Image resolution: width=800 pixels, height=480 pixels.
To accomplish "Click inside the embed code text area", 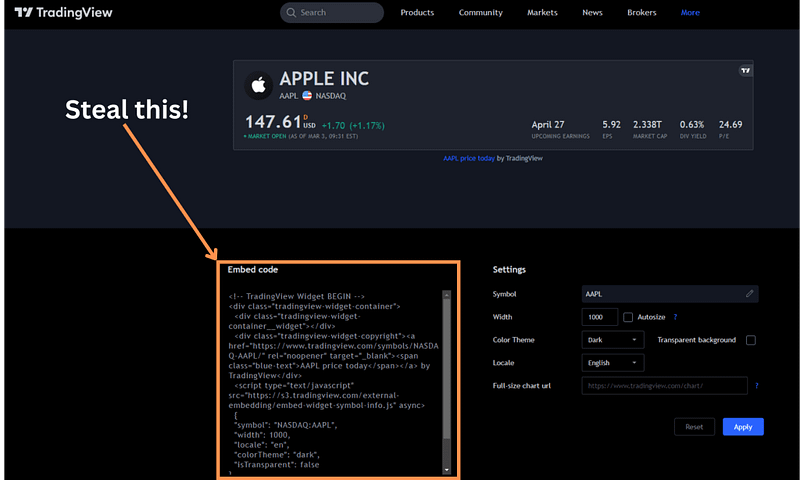I will [335, 381].
